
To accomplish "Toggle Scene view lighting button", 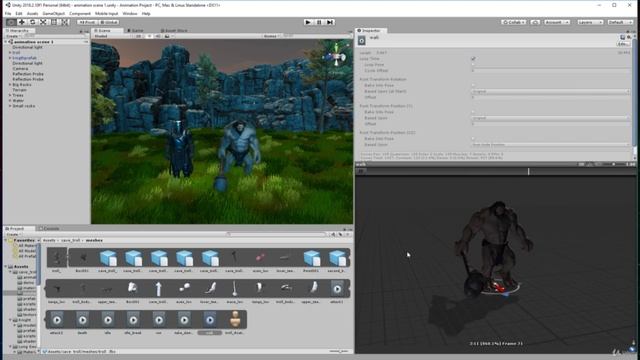I will [x=149, y=36].
